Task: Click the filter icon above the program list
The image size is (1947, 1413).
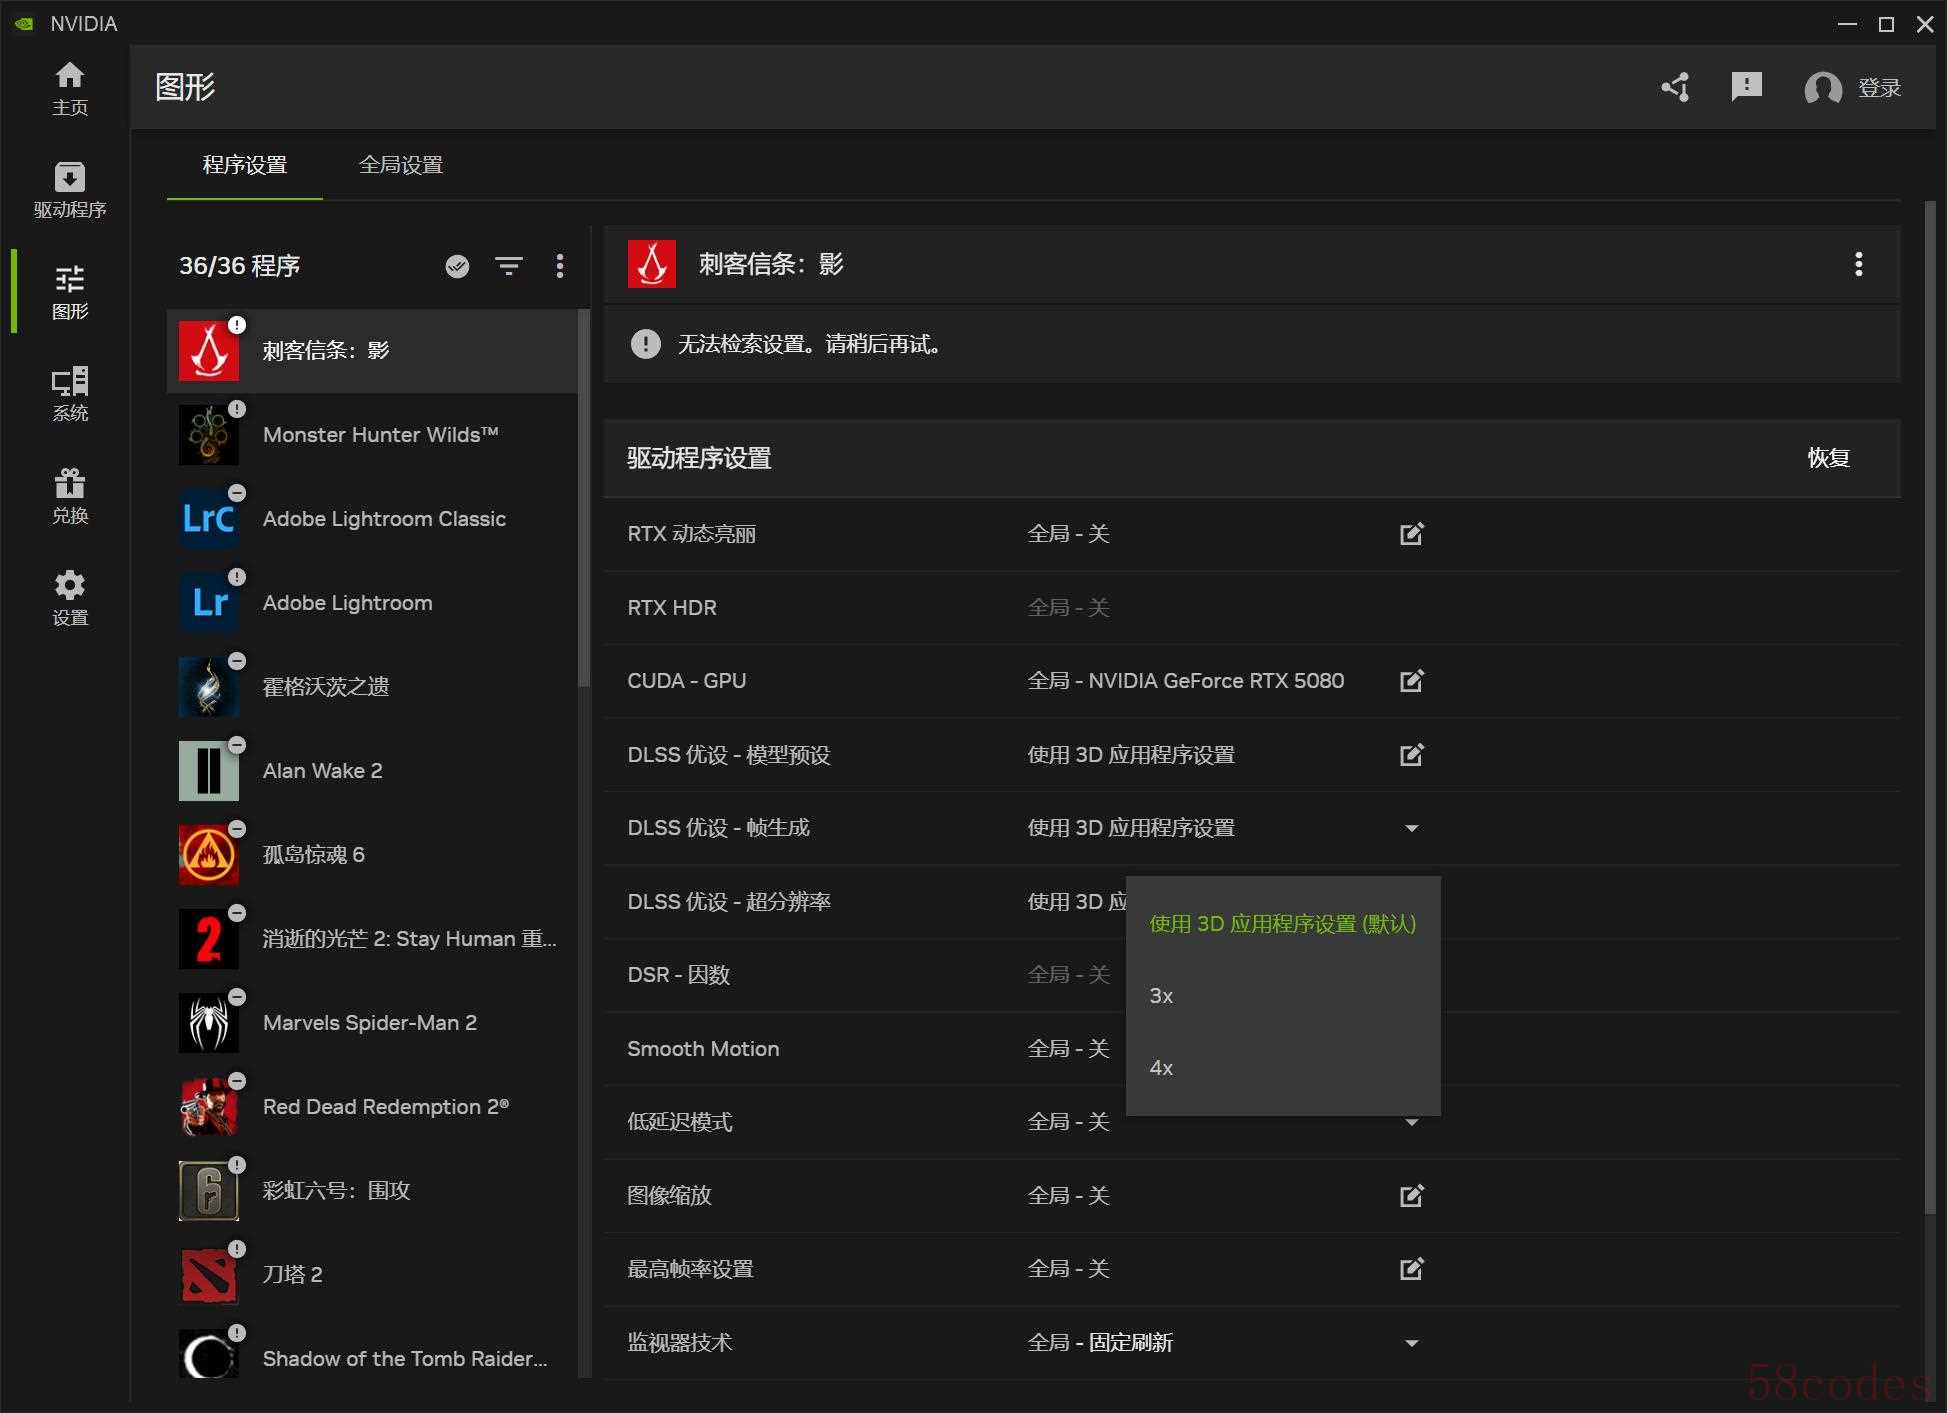Action: pos(509,266)
